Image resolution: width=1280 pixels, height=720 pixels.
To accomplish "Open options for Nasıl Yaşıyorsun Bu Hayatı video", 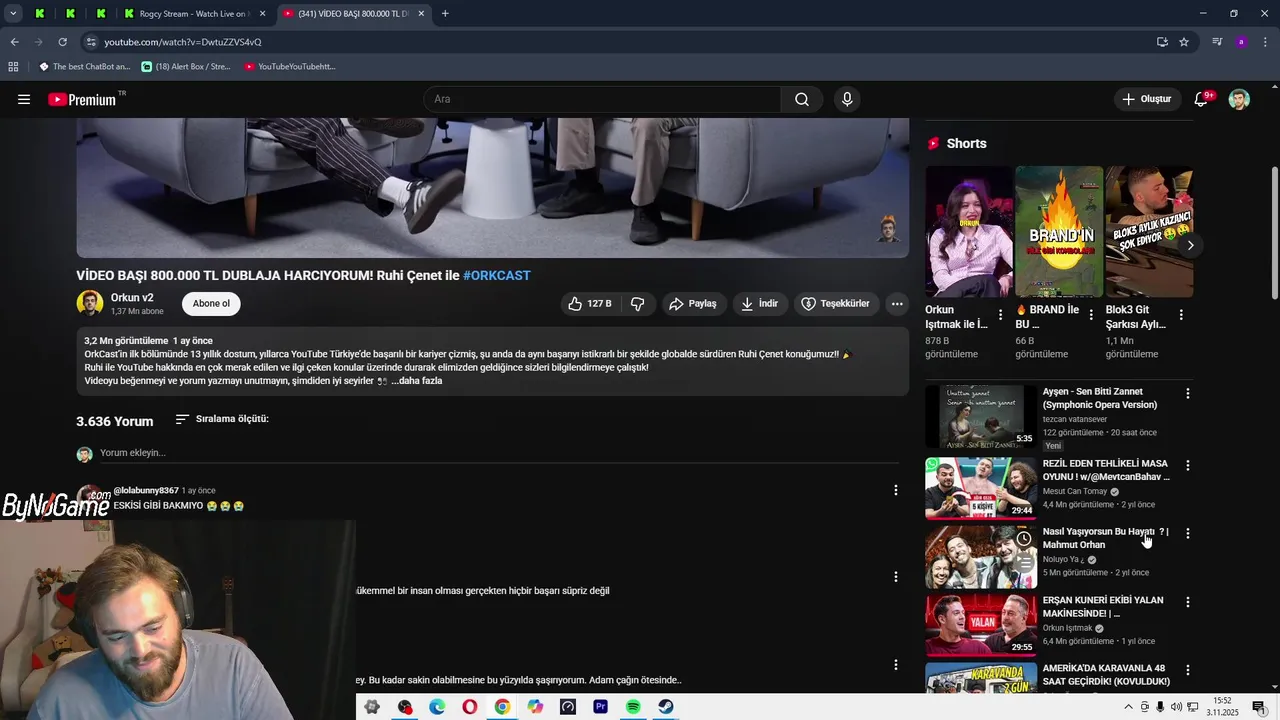I will (1188, 533).
